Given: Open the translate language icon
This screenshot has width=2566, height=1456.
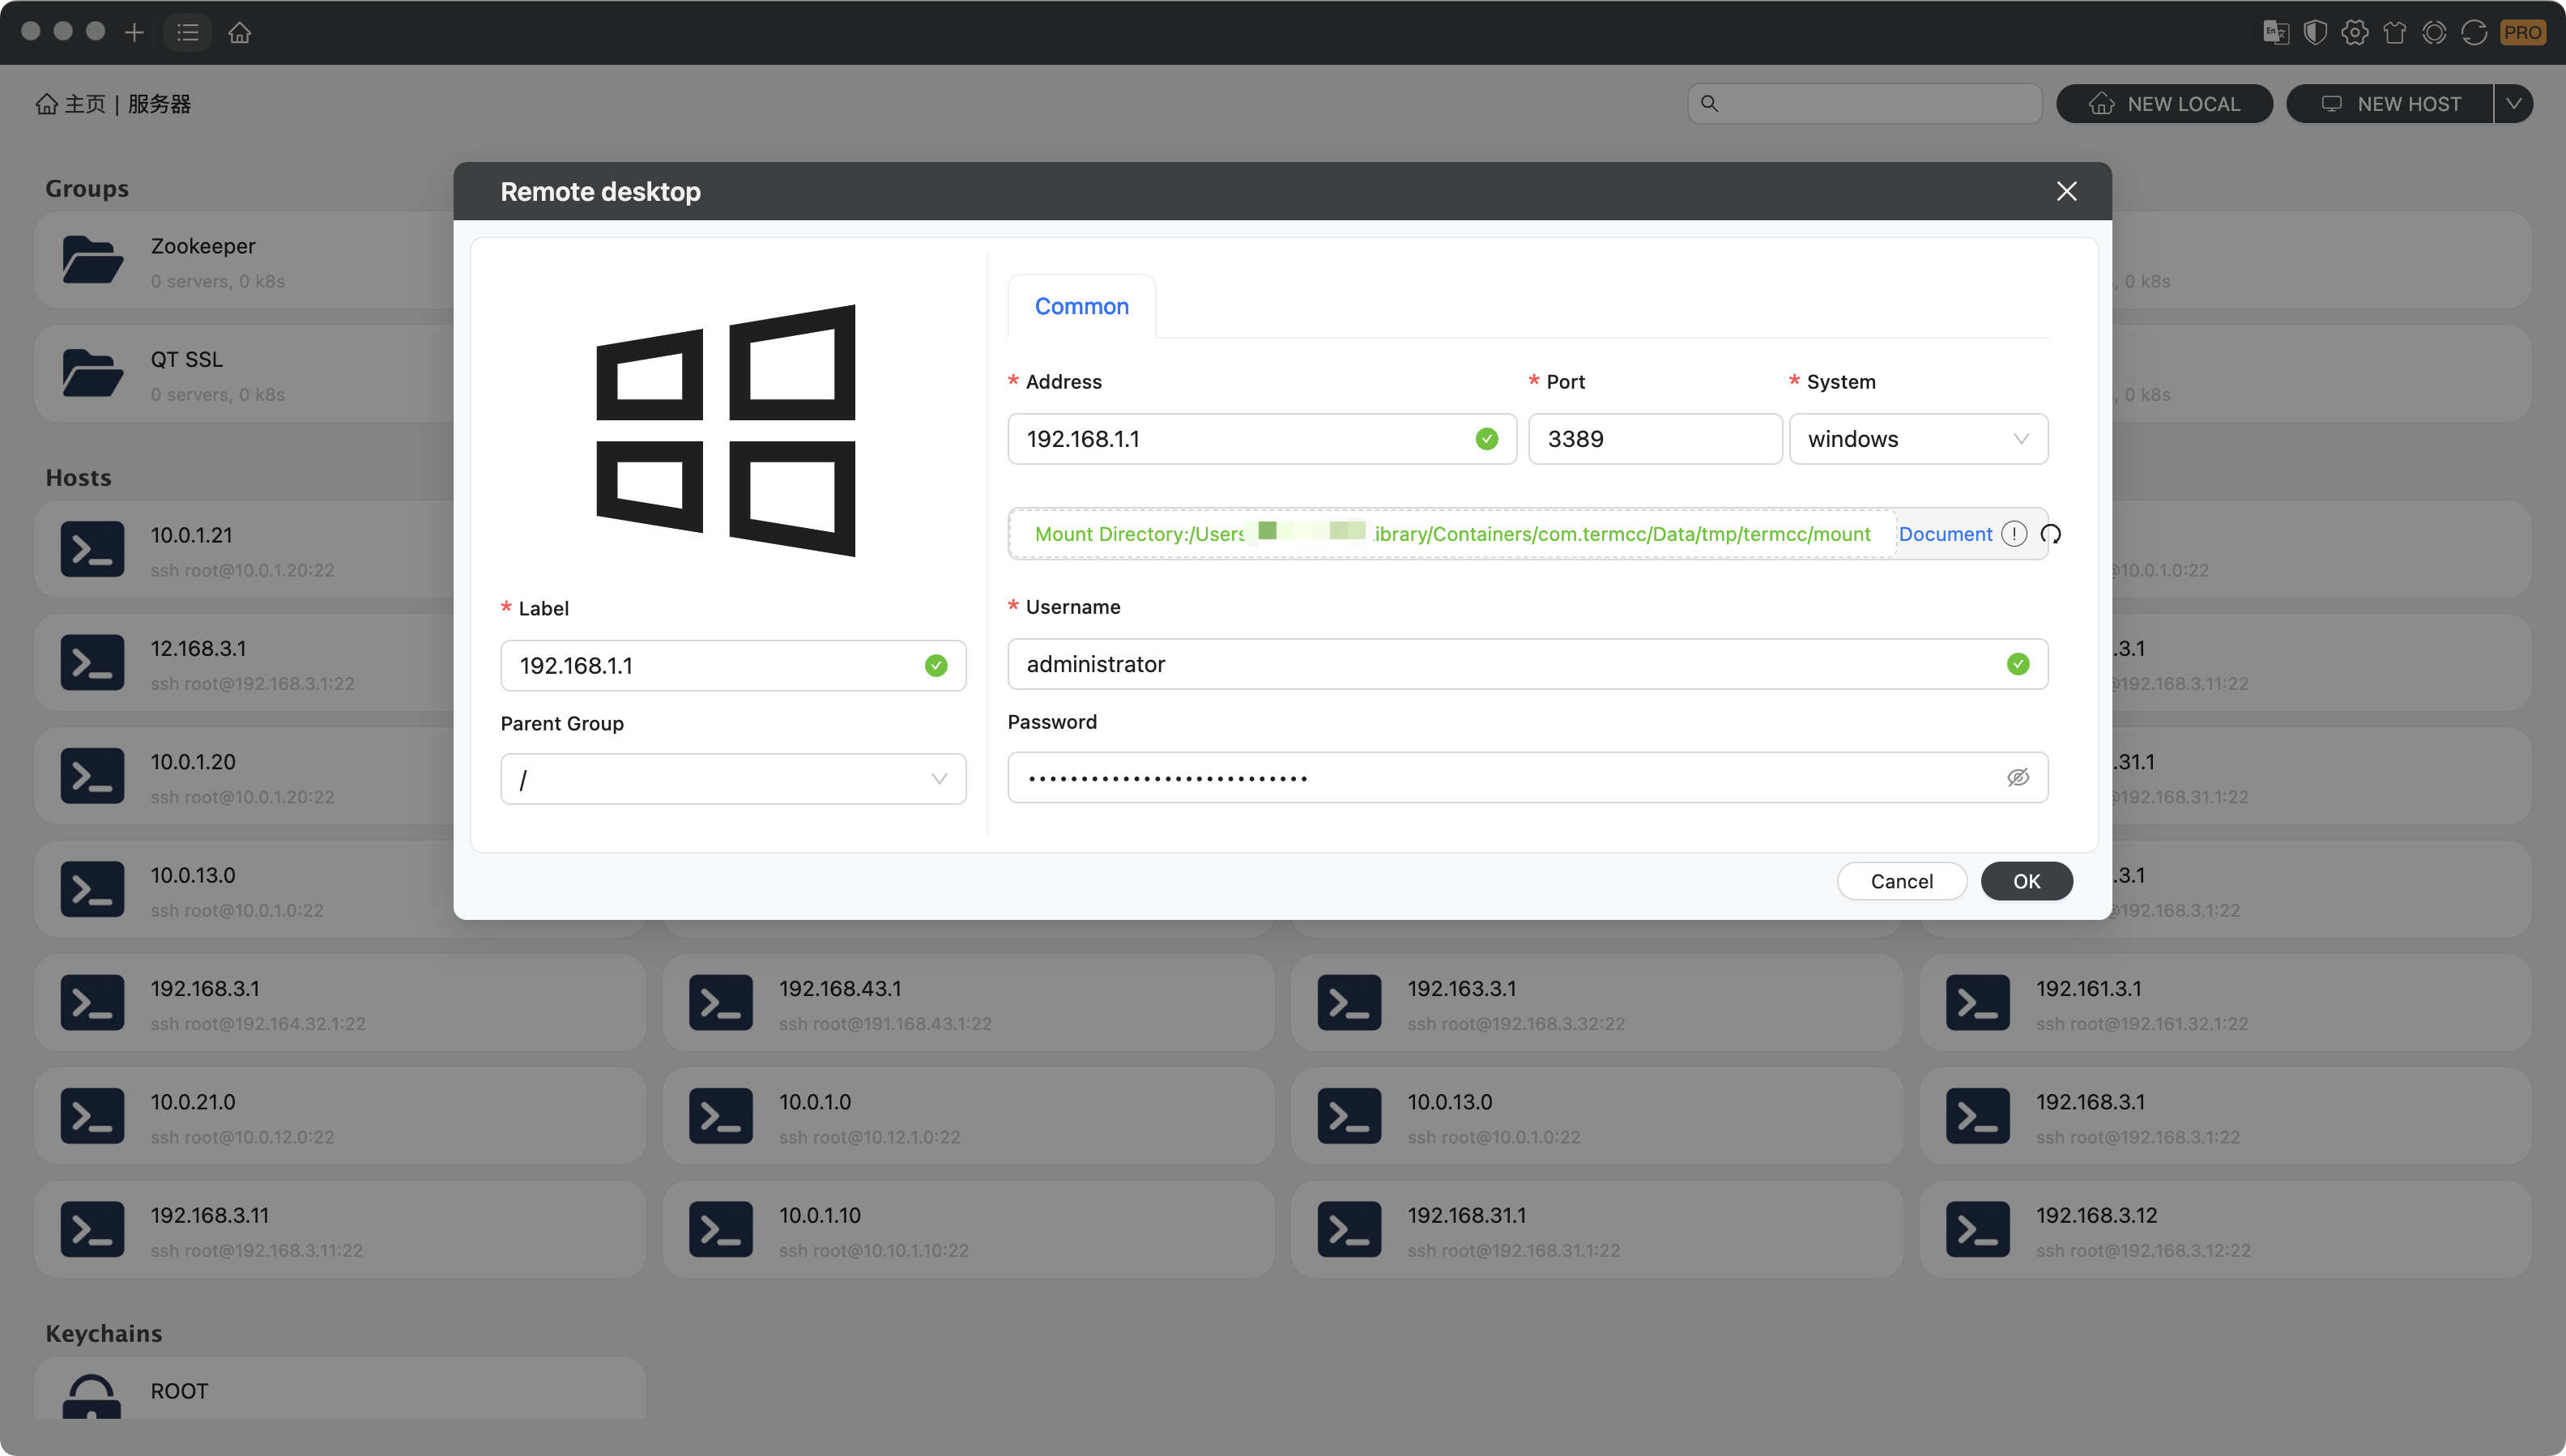Looking at the screenshot, I should click(x=2276, y=32).
